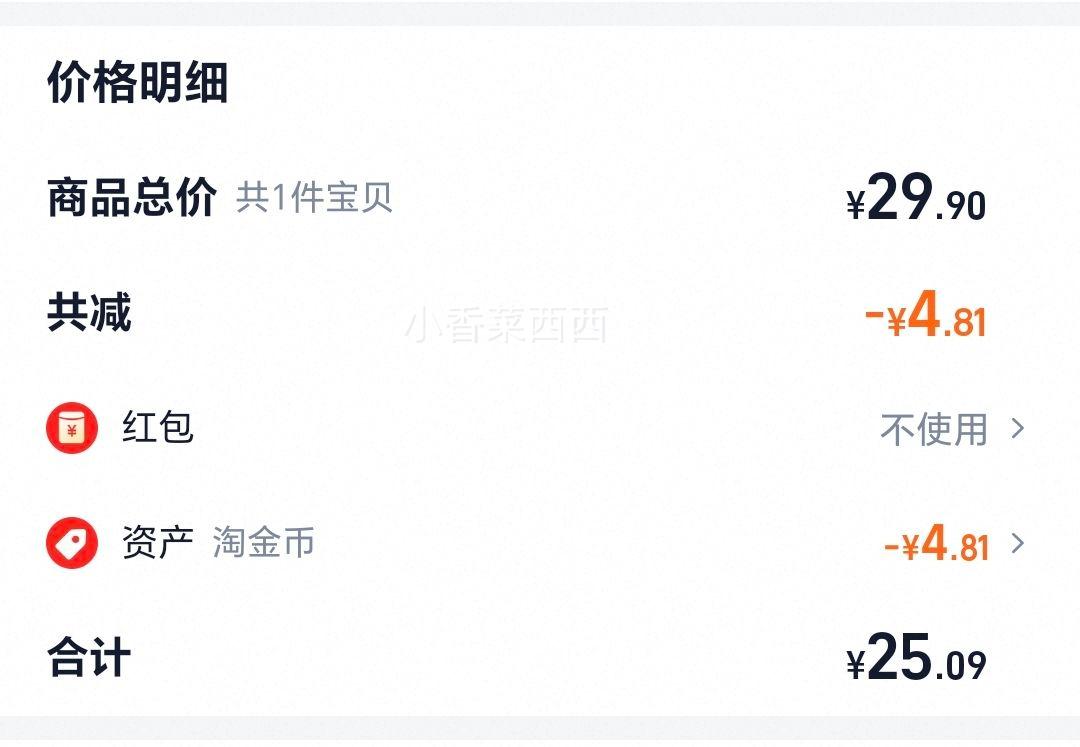Open the 红包 row

pos(540,428)
